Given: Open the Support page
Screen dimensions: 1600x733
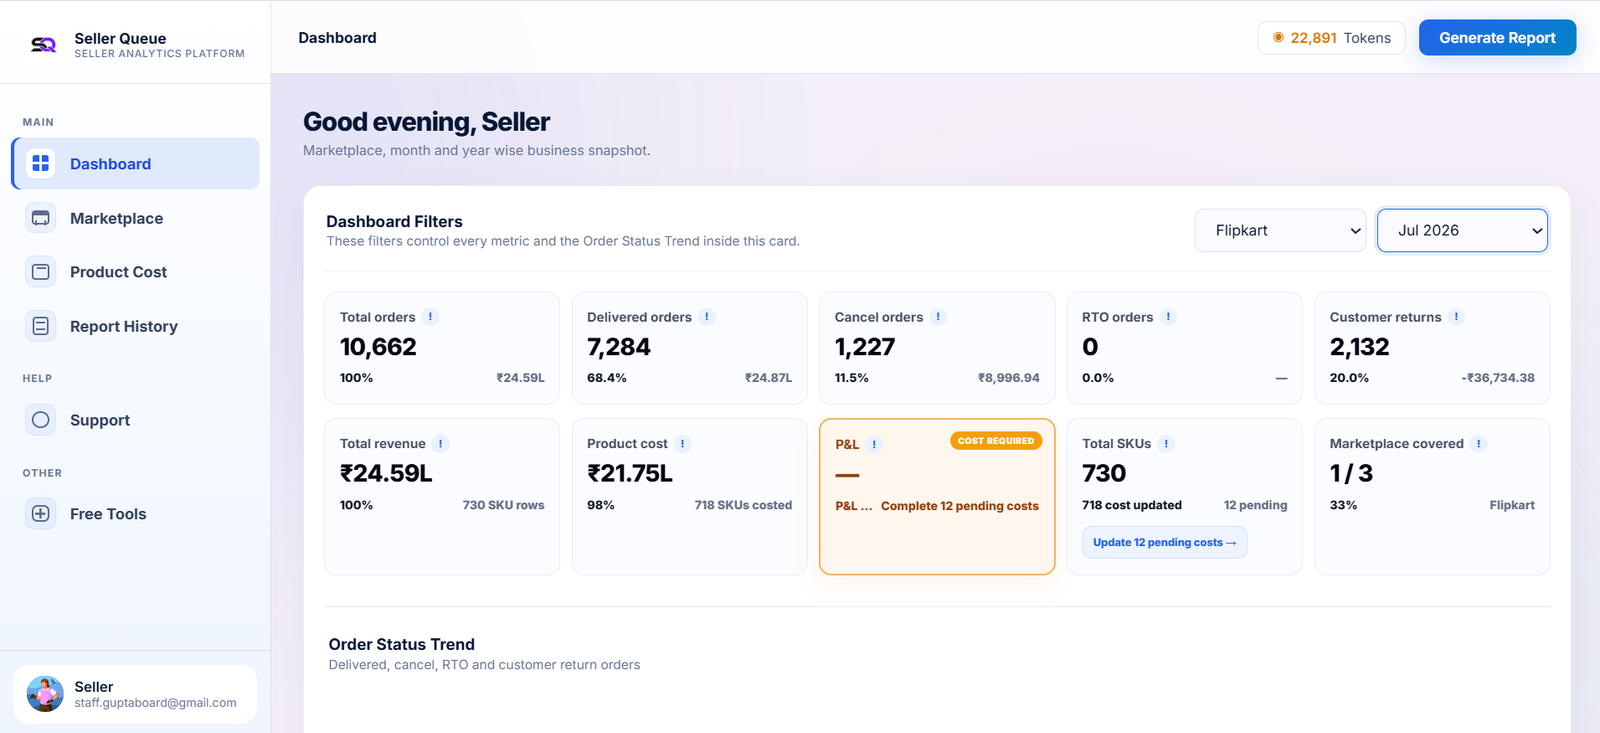Looking at the screenshot, I should [x=136, y=420].
